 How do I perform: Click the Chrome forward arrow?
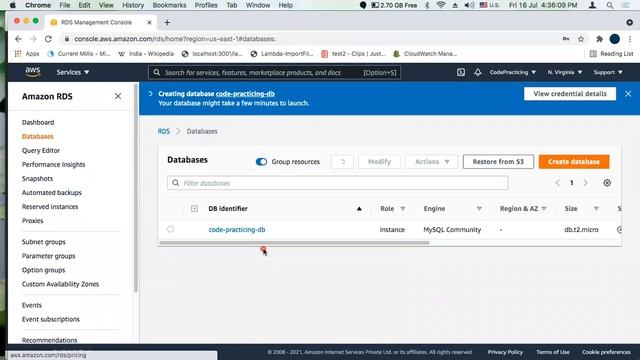coord(33,39)
